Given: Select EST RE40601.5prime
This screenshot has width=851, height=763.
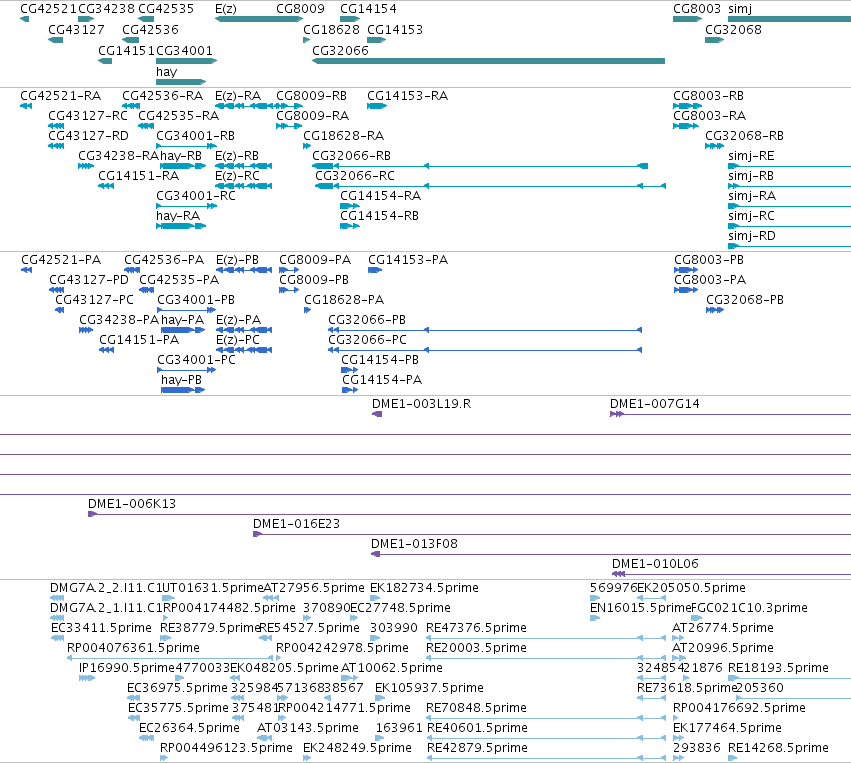Looking at the screenshot, I should [x=546, y=738].
